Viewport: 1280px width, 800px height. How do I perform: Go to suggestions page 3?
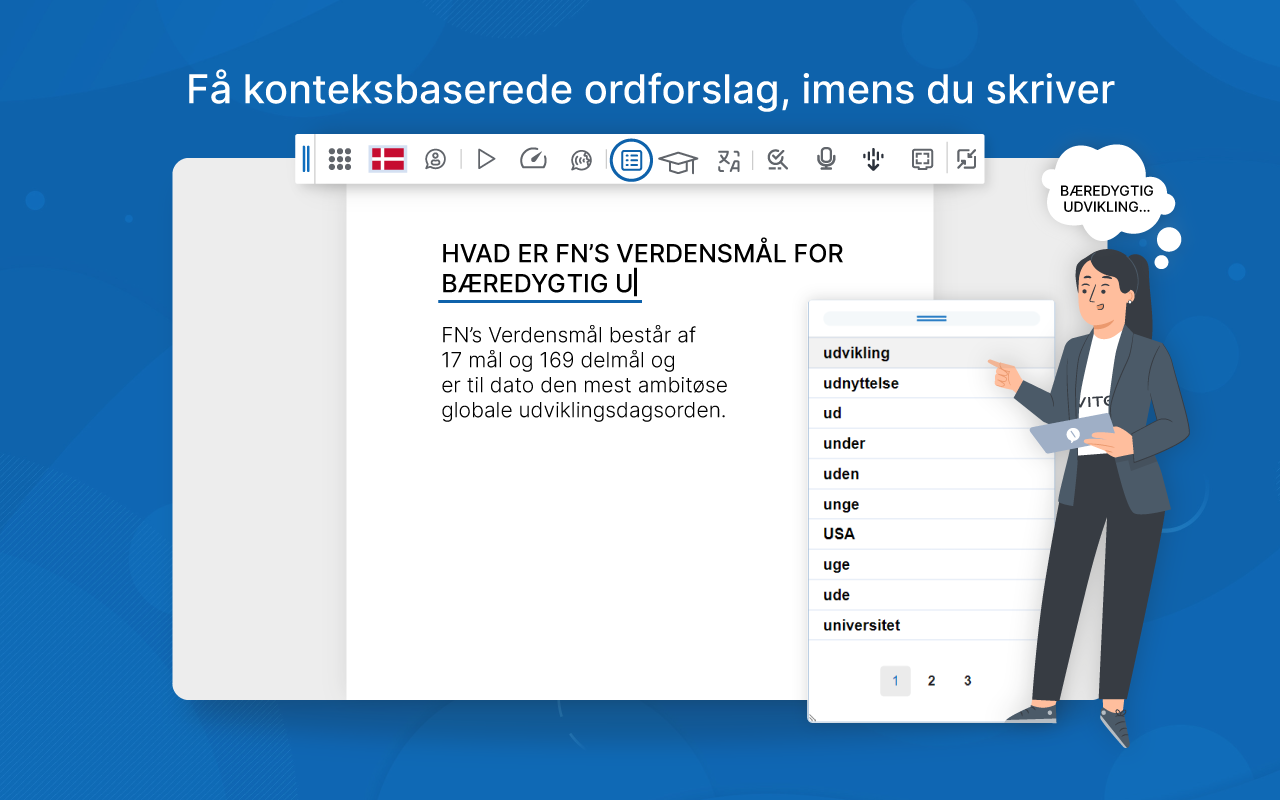pyautogui.click(x=967, y=681)
